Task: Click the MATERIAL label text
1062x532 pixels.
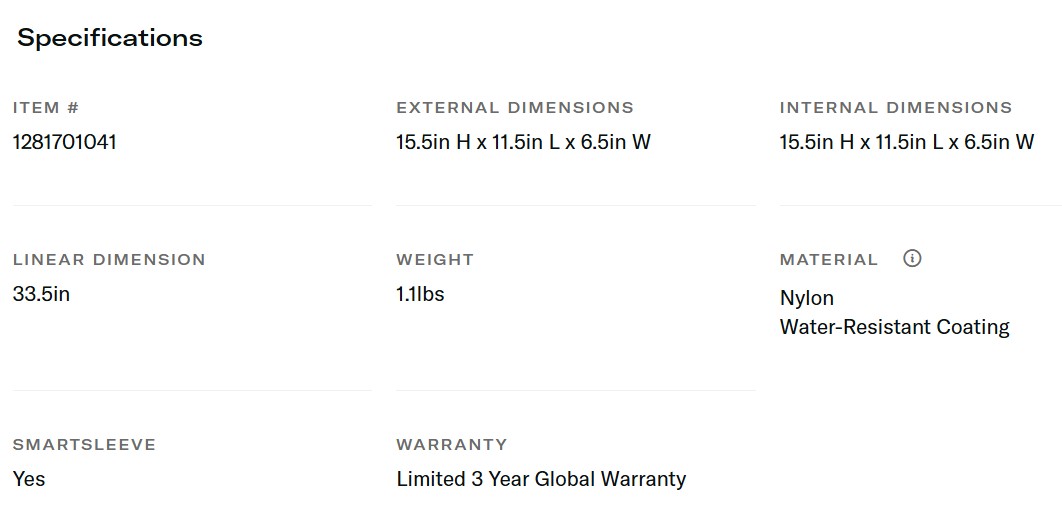Action: pyautogui.click(x=829, y=260)
